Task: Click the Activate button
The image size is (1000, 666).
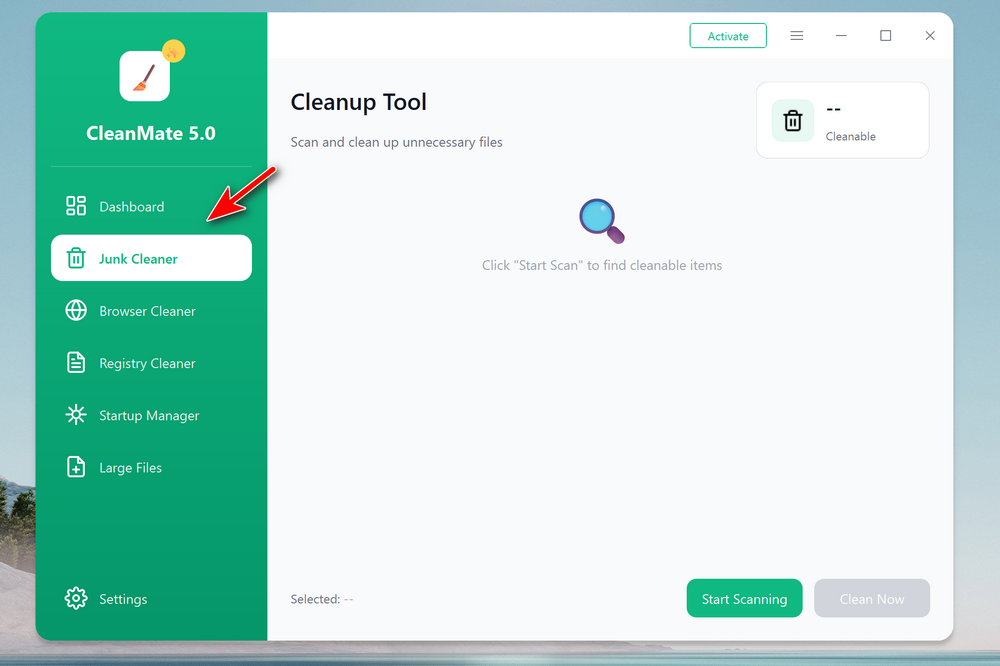Action: point(728,36)
